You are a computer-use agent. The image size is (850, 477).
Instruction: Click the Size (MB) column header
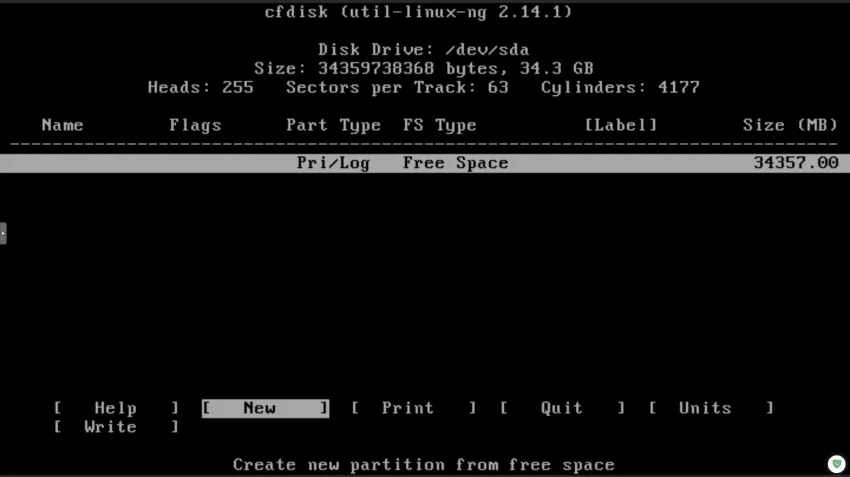click(790, 125)
